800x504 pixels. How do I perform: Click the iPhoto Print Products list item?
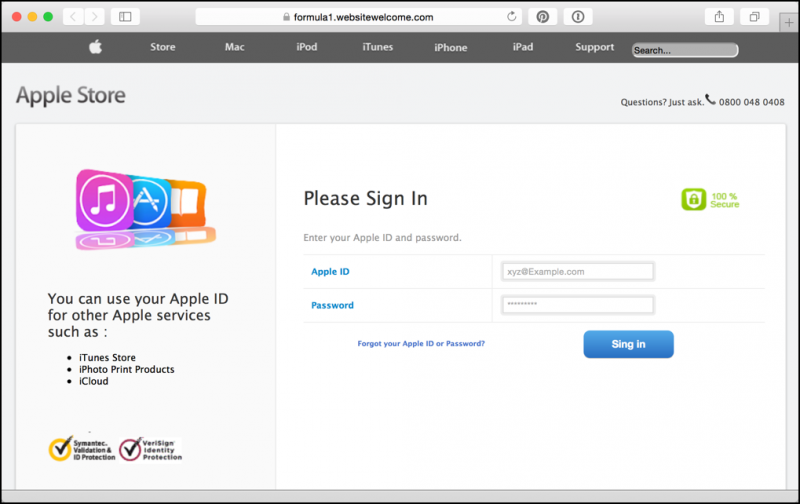[127, 369]
